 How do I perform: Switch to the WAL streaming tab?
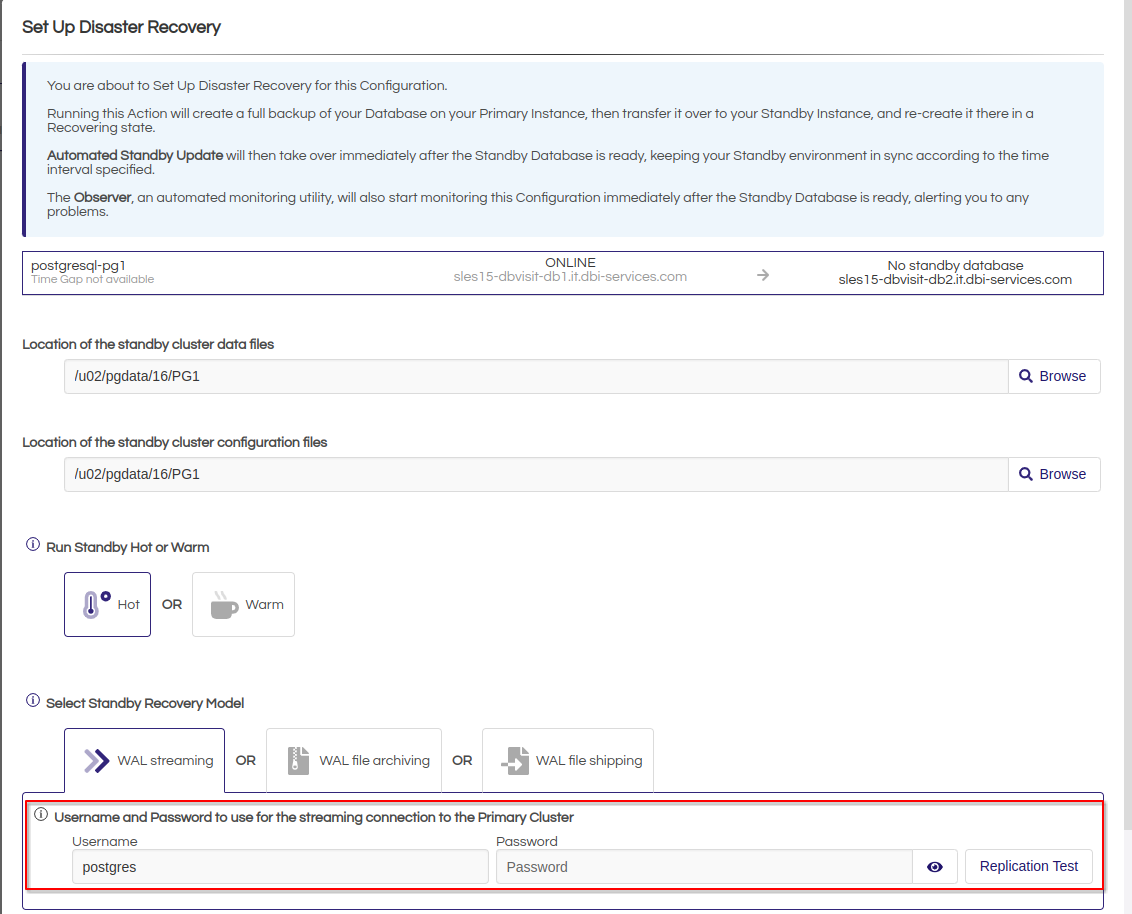pos(145,760)
